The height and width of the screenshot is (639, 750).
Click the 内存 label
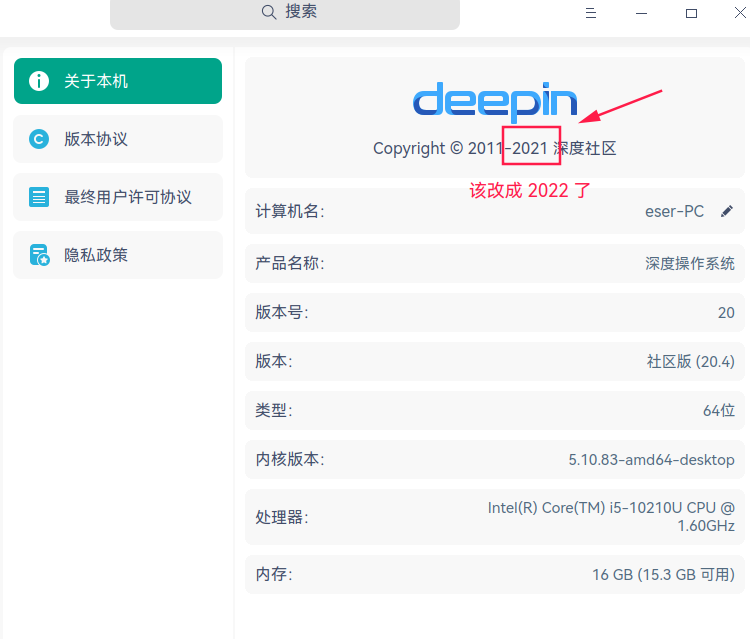tap(274, 574)
